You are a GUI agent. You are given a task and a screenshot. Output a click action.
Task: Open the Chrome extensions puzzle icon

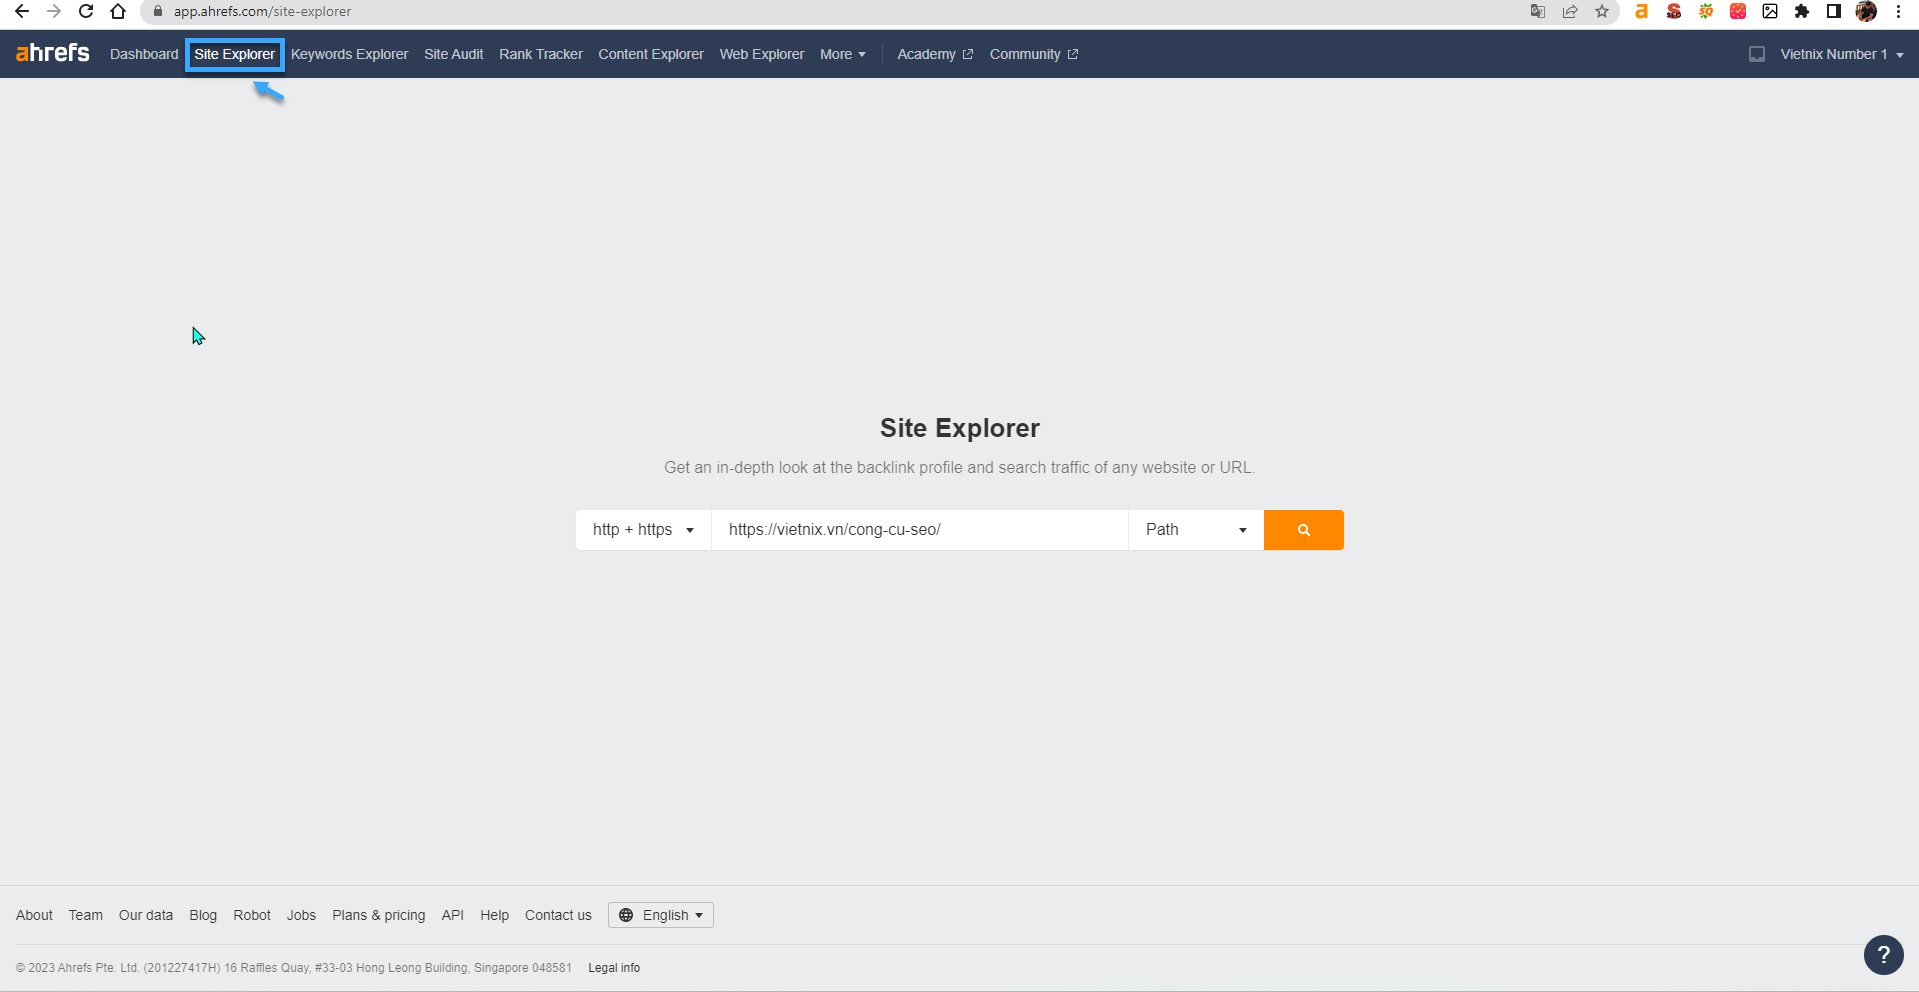tap(1802, 12)
